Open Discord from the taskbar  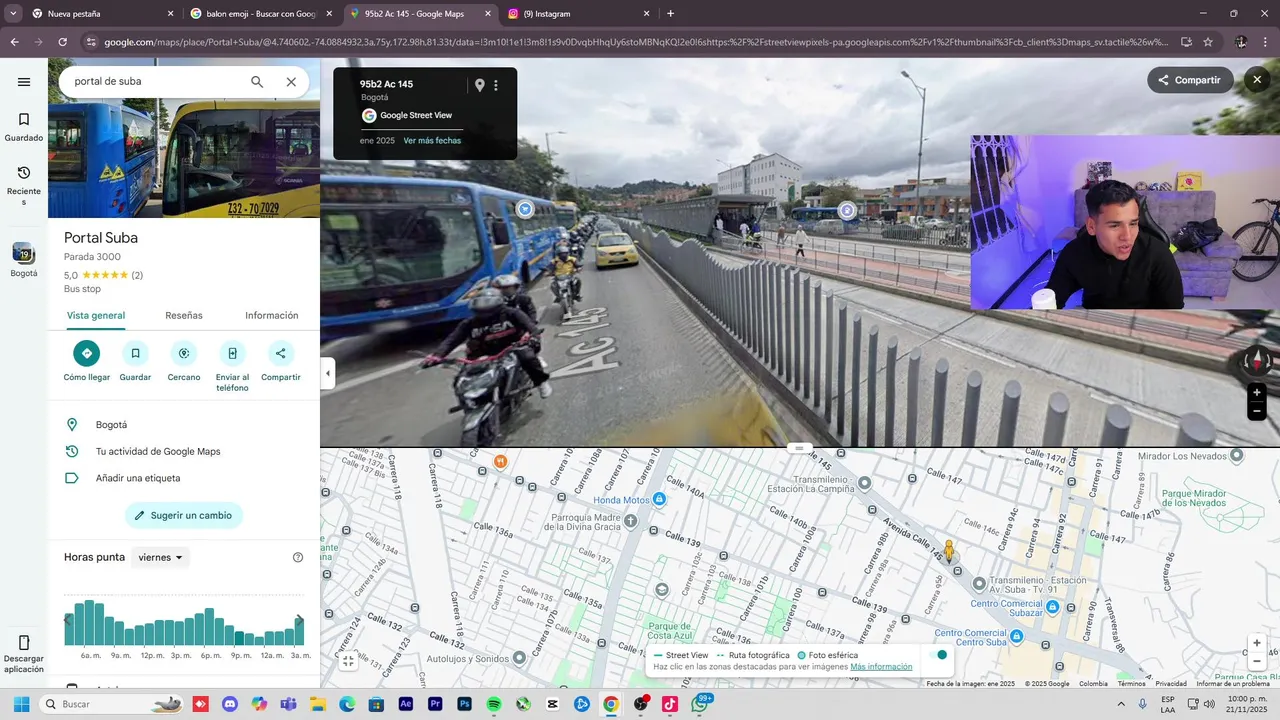pyautogui.click(x=230, y=704)
